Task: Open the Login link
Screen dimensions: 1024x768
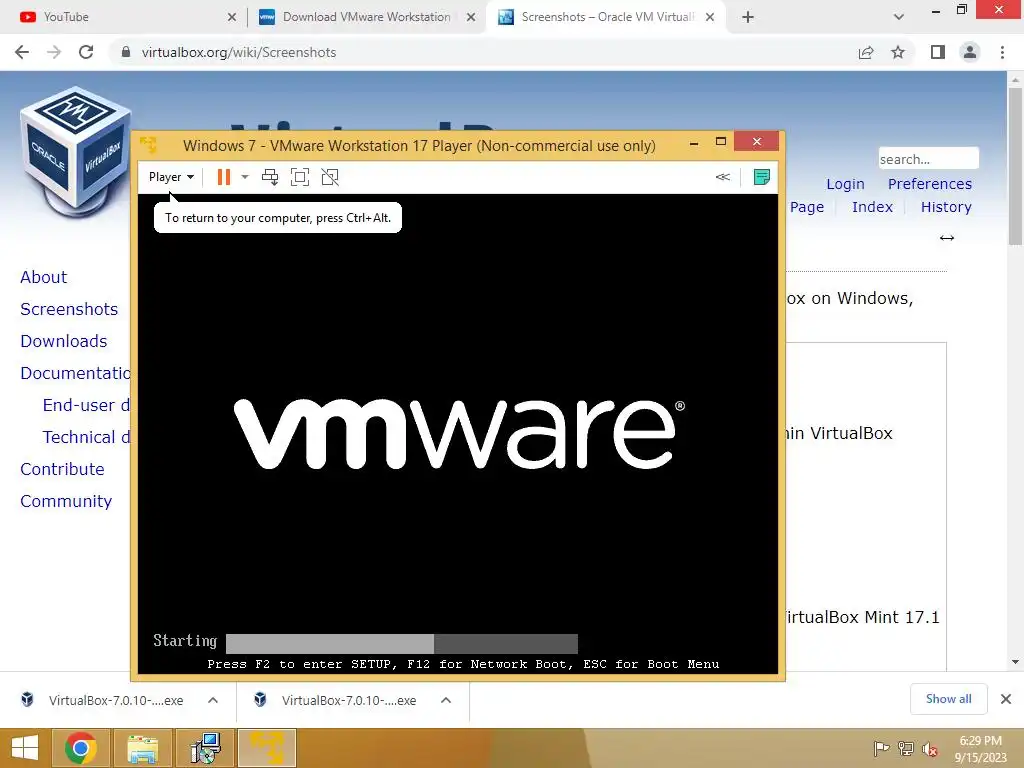Action: (x=845, y=184)
